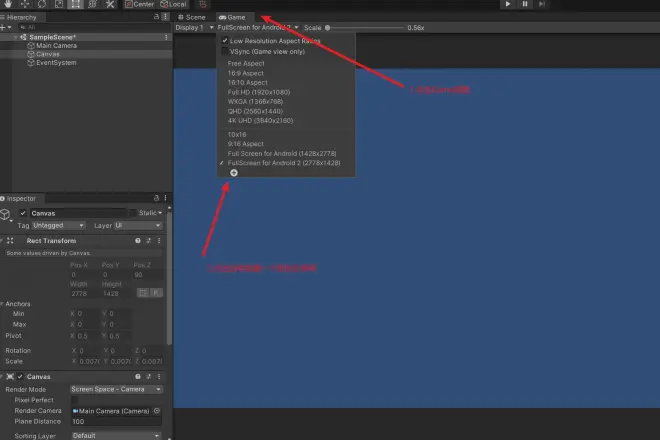Collapse the Canvas component section
660x440 pixels.
coord(2,376)
